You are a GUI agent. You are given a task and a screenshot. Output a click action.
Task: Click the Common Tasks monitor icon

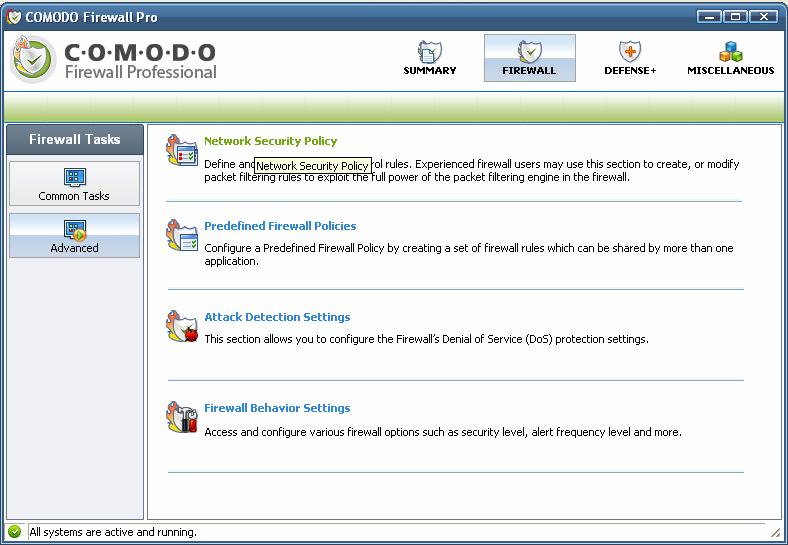(x=75, y=177)
